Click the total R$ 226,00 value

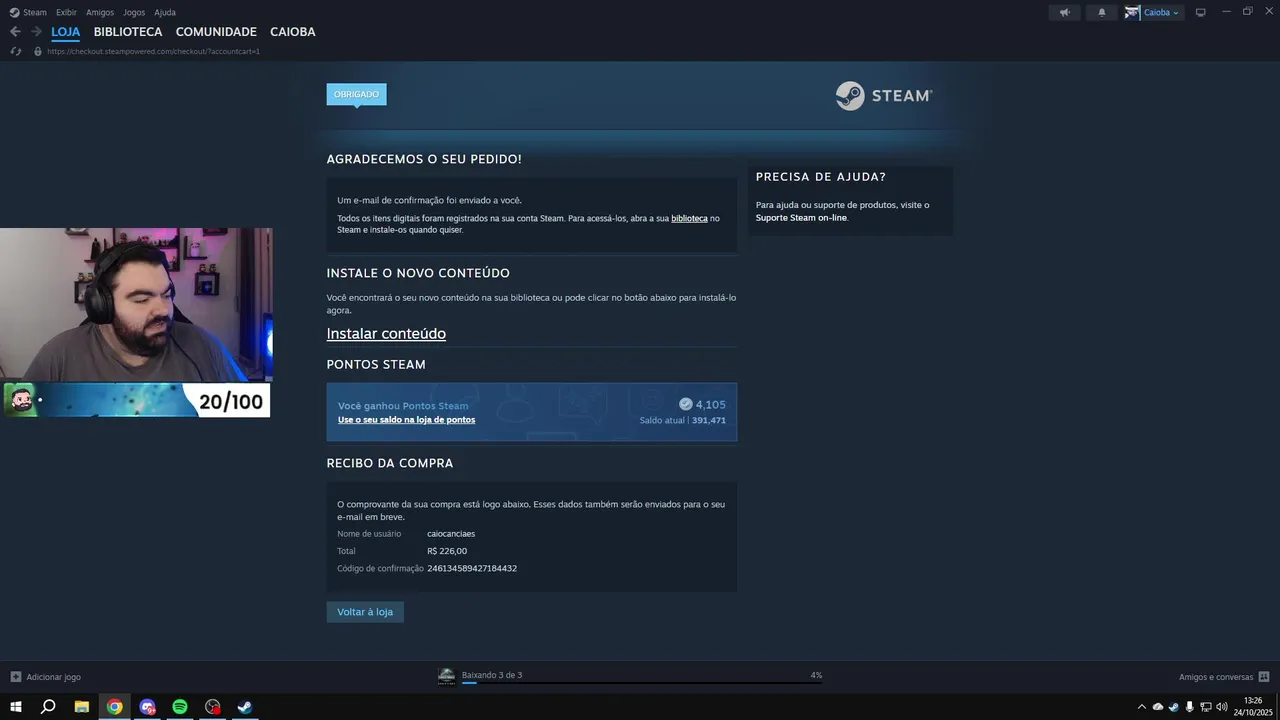pyautogui.click(x=447, y=551)
